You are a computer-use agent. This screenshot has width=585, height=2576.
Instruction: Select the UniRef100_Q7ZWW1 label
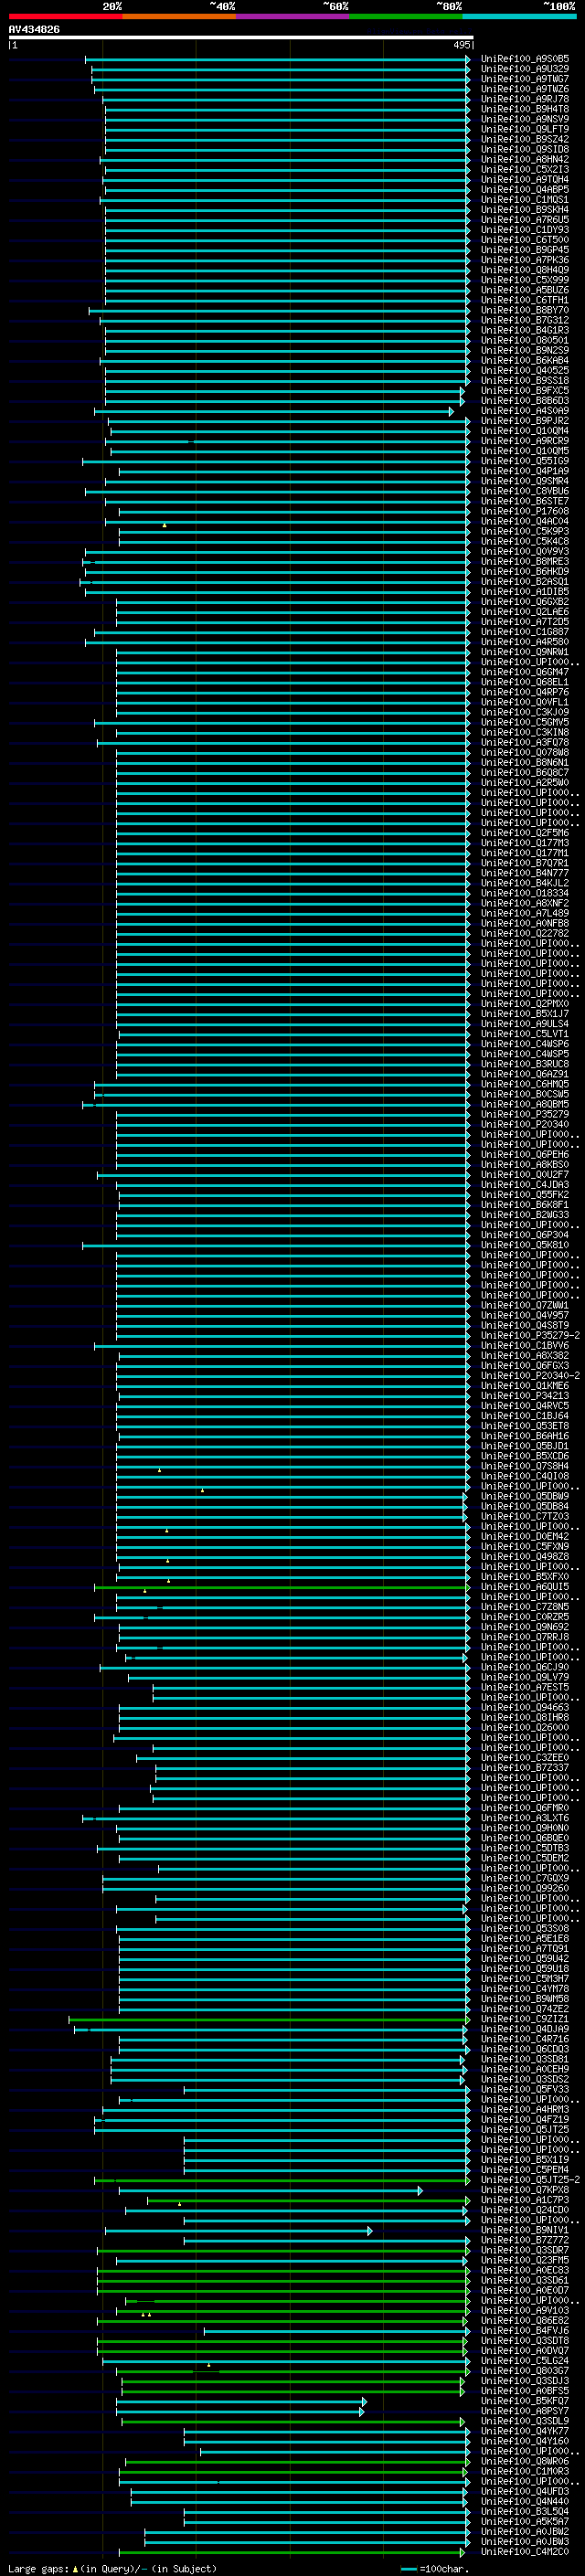pos(525,1305)
